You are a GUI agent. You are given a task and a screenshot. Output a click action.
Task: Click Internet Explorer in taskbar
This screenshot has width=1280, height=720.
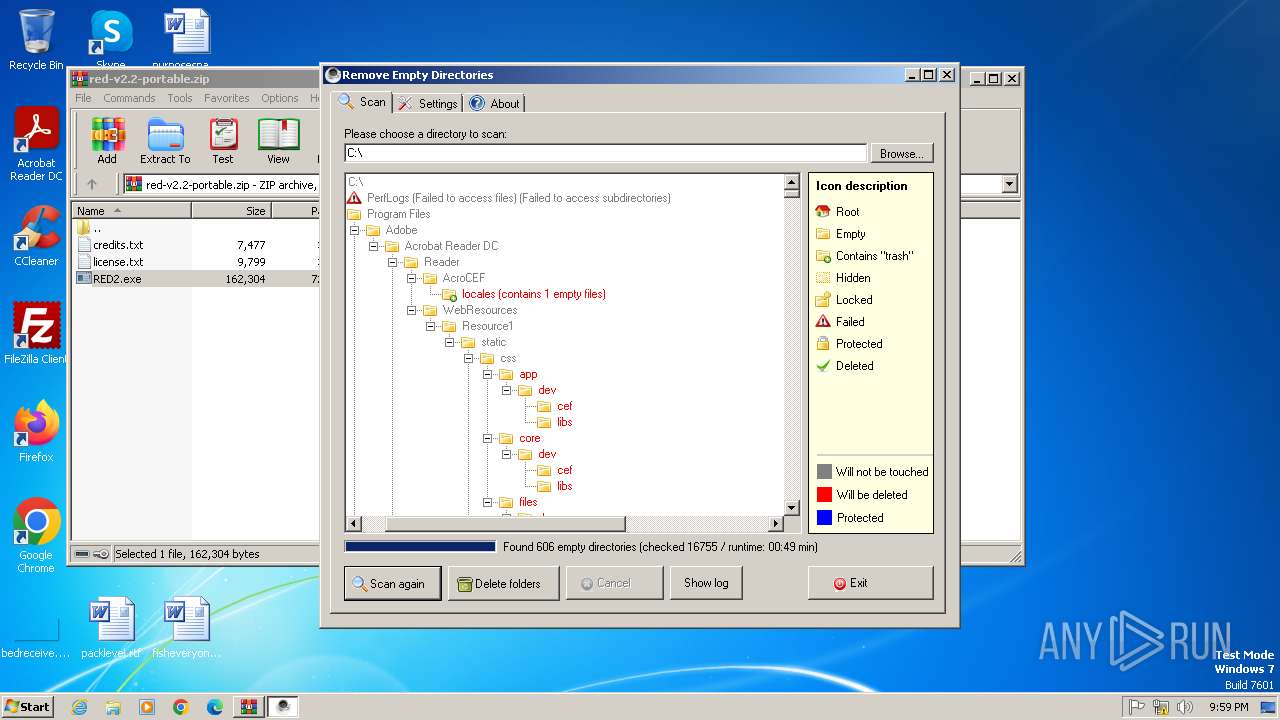[x=80, y=707]
